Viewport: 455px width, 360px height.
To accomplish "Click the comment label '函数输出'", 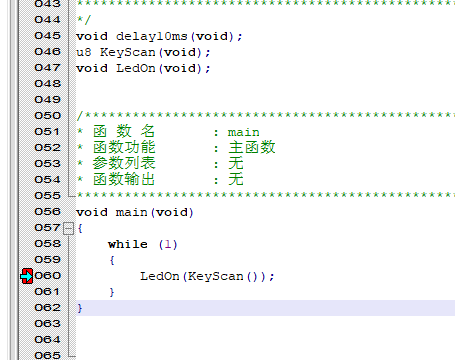I will [124, 179].
